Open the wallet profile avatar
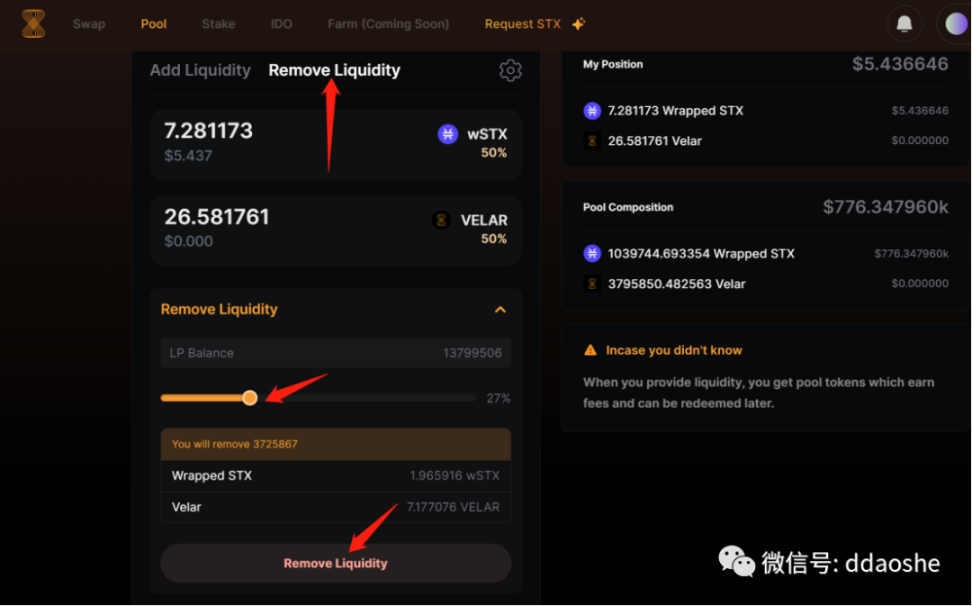Image resolution: width=972 pixels, height=606 pixels. pos(955,24)
